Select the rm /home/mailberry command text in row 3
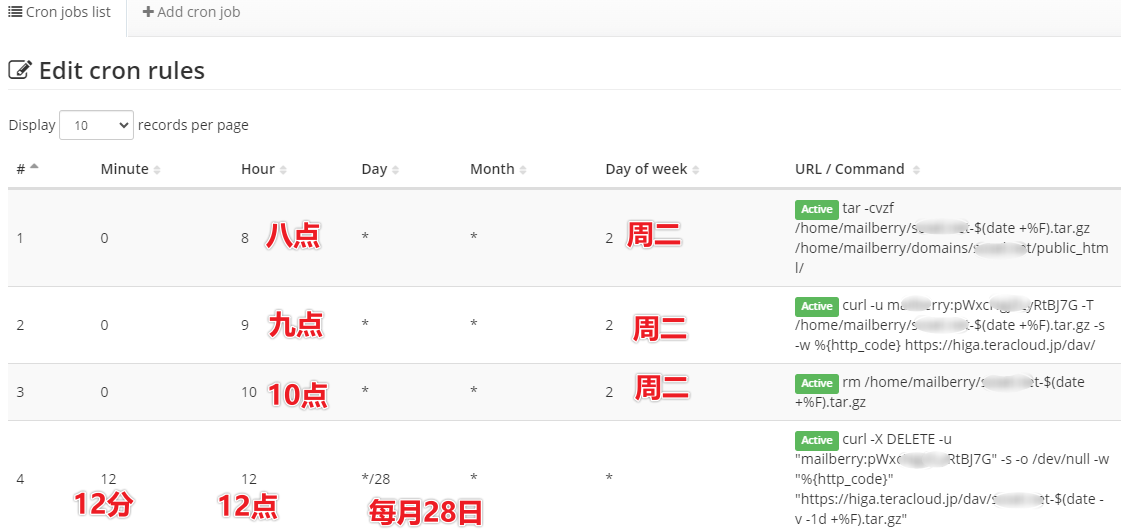This screenshot has height=531, width=1121. [x=939, y=392]
